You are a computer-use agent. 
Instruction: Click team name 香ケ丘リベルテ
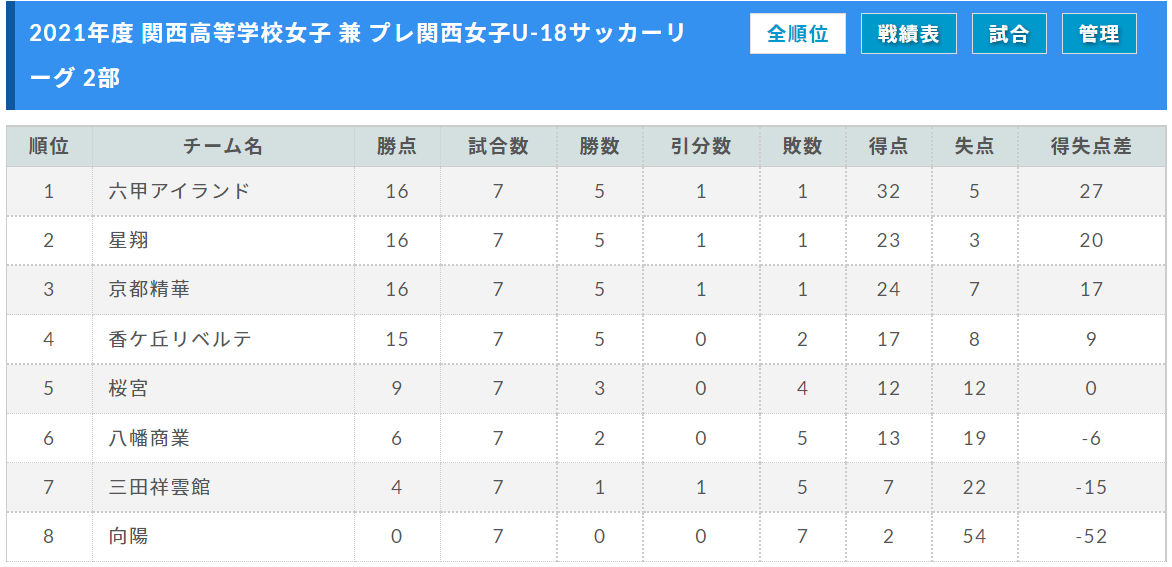coord(179,339)
